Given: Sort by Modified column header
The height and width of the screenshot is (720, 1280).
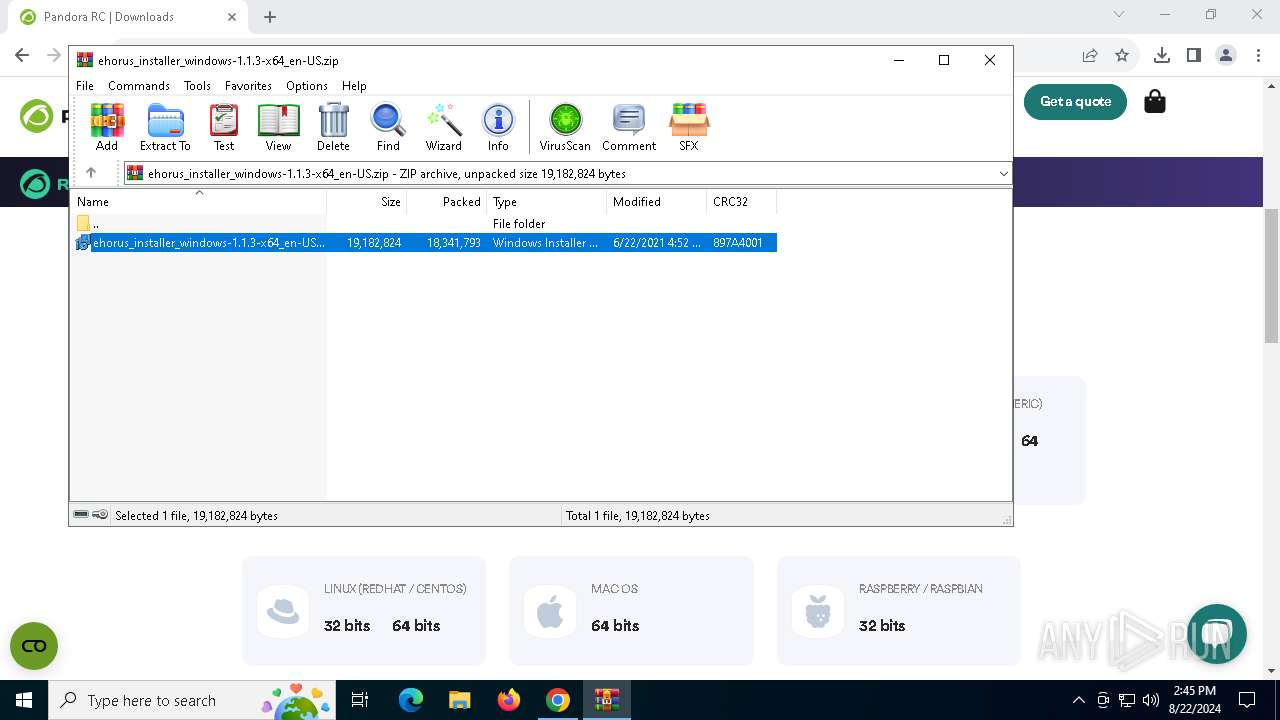Looking at the screenshot, I should click(656, 201).
